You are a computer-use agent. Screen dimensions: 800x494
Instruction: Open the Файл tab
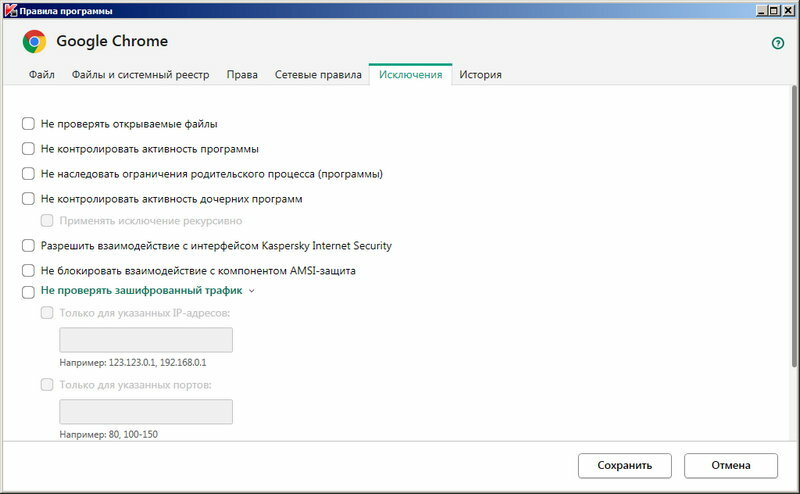[41, 75]
